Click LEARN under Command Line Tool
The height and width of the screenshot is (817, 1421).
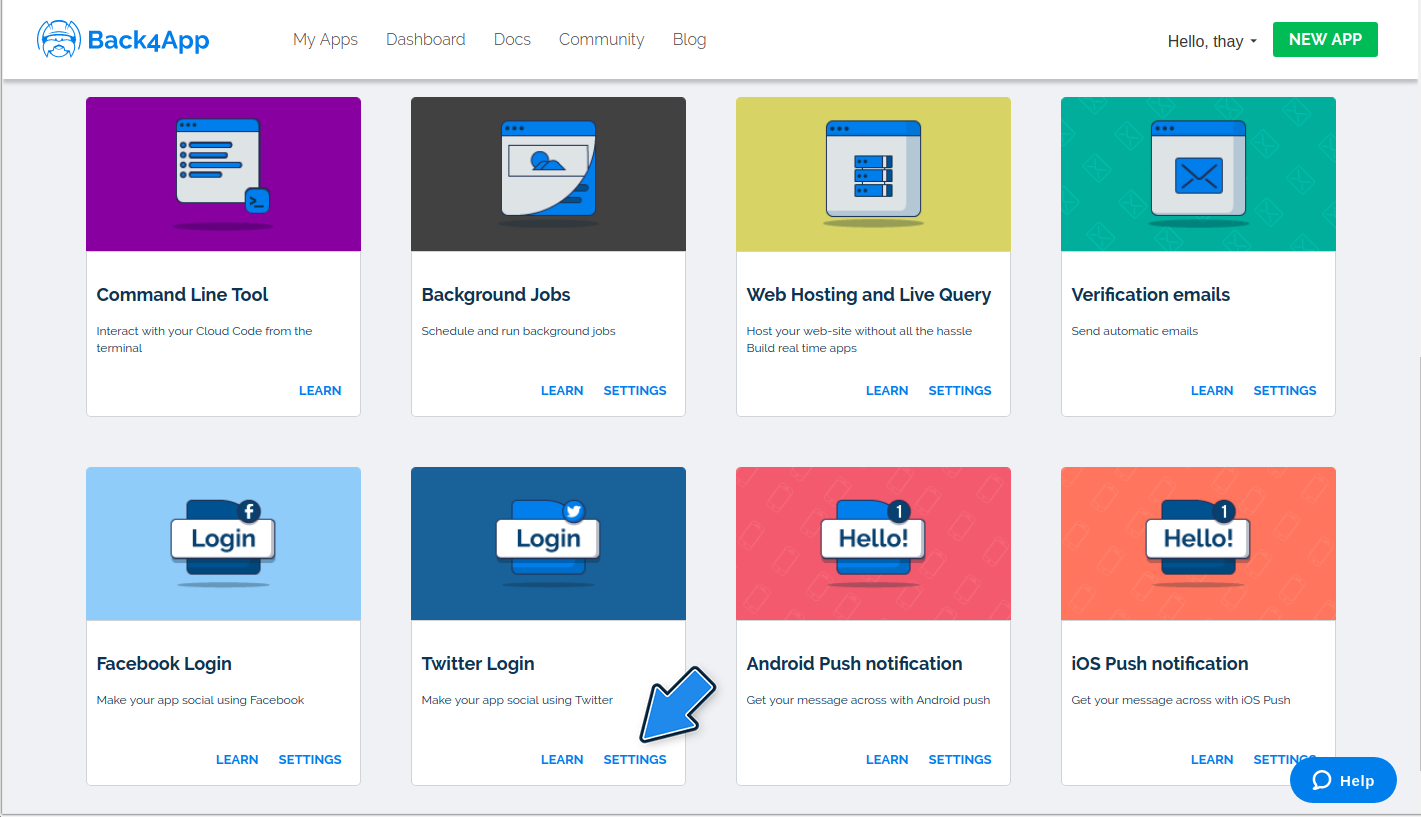[320, 390]
